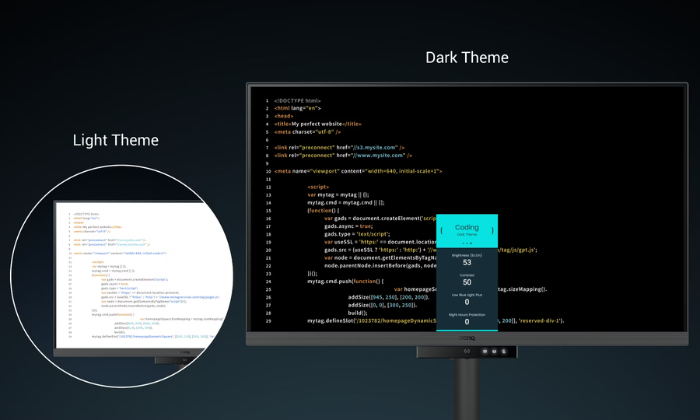The image size is (700, 420).
Task: Select the Coding mode header in OSD
Action: (x=467, y=228)
